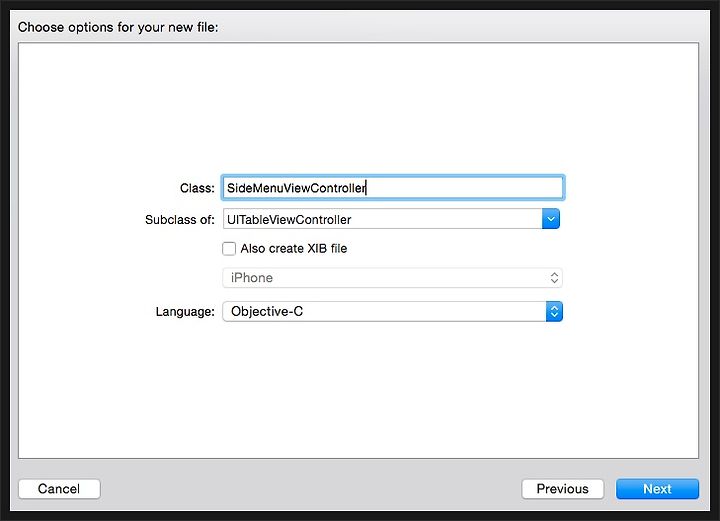Click the Class name input field
This screenshot has height=521, width=720.
pyautogui.click(x=393, y=188)
